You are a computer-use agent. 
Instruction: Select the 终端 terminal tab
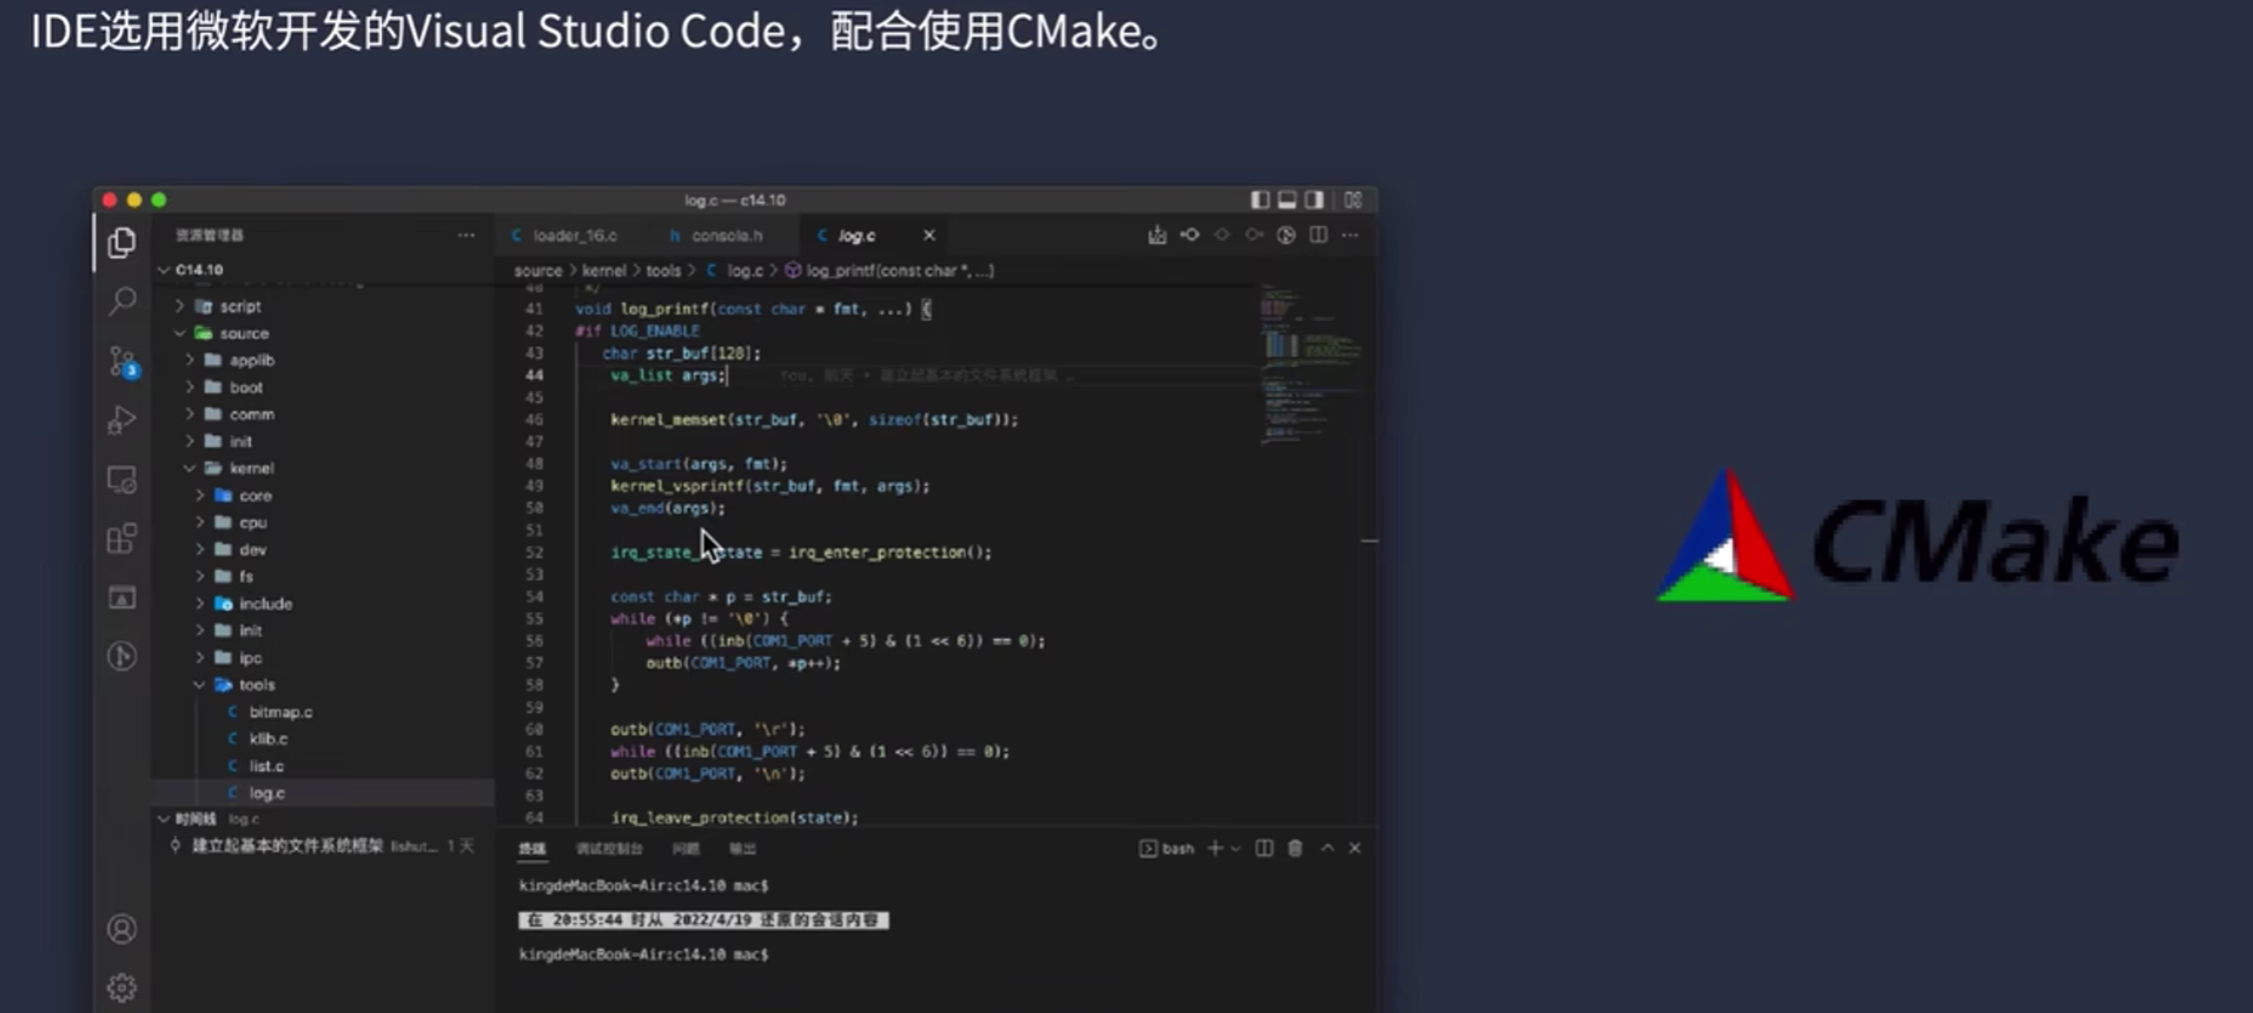(533, 849)
